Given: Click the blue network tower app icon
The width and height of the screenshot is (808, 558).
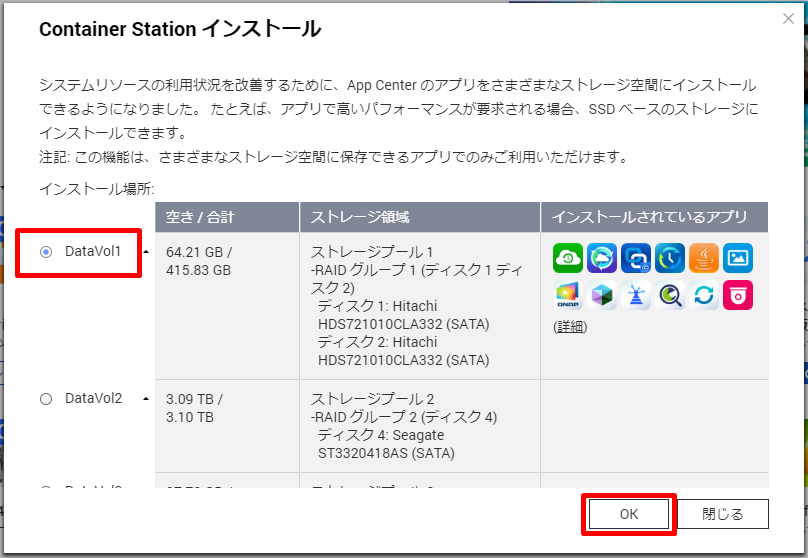Looking at the screenshot, I should pyautogui.click(x=635, y=295).
